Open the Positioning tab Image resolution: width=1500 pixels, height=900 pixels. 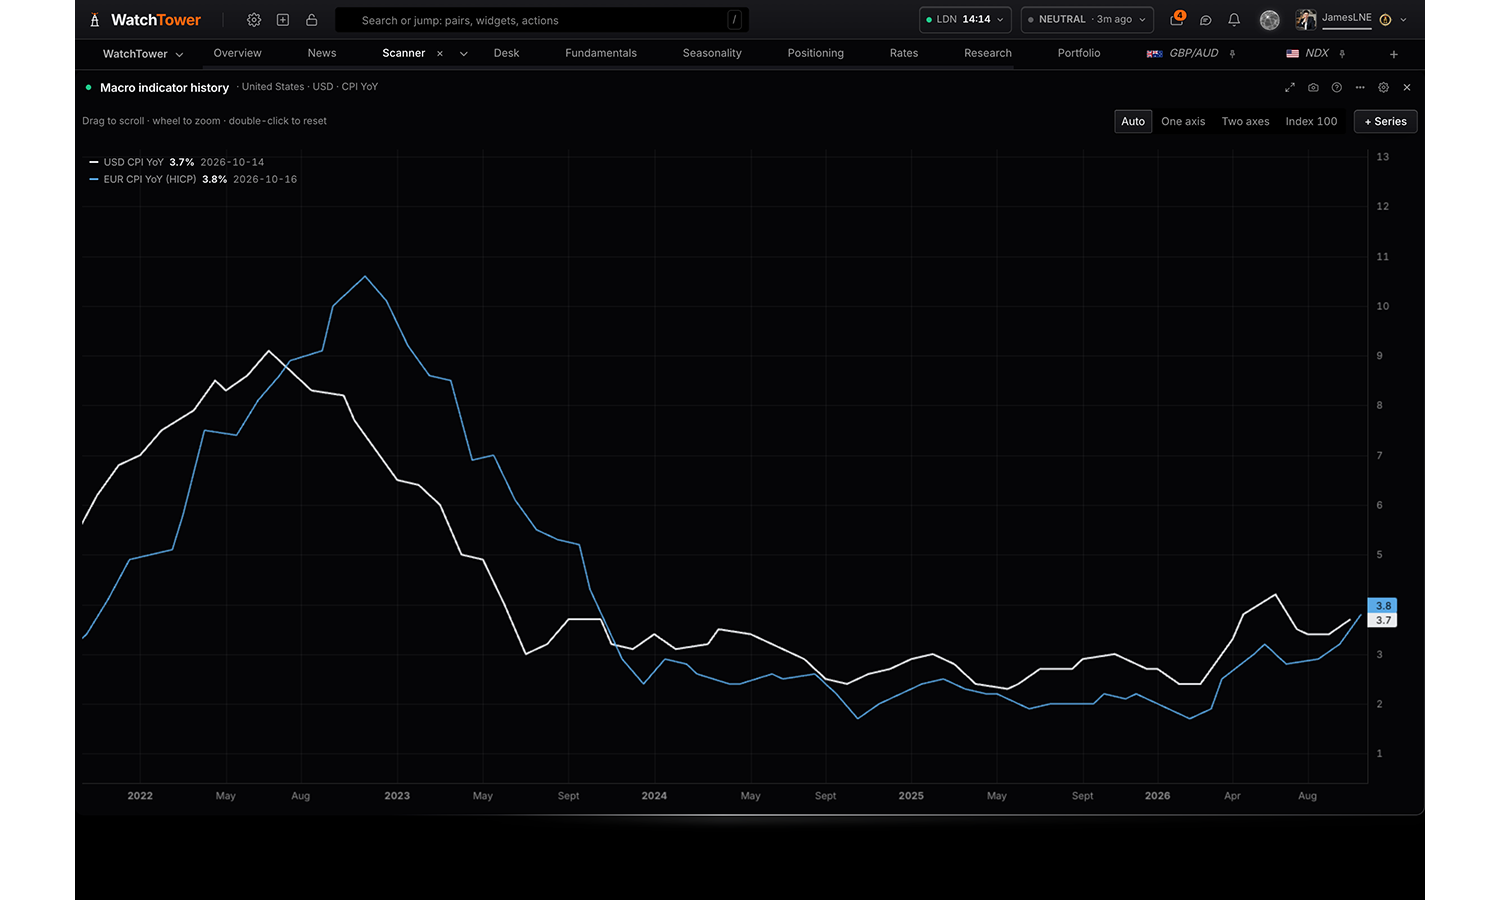816,53
